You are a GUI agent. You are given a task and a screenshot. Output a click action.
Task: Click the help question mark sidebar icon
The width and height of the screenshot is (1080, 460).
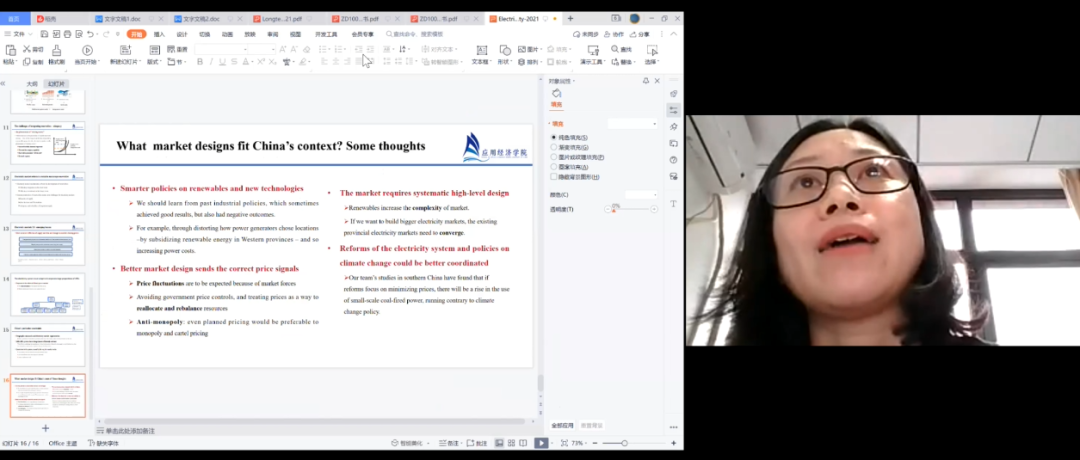pyautogui.click(x=674, y=159)
